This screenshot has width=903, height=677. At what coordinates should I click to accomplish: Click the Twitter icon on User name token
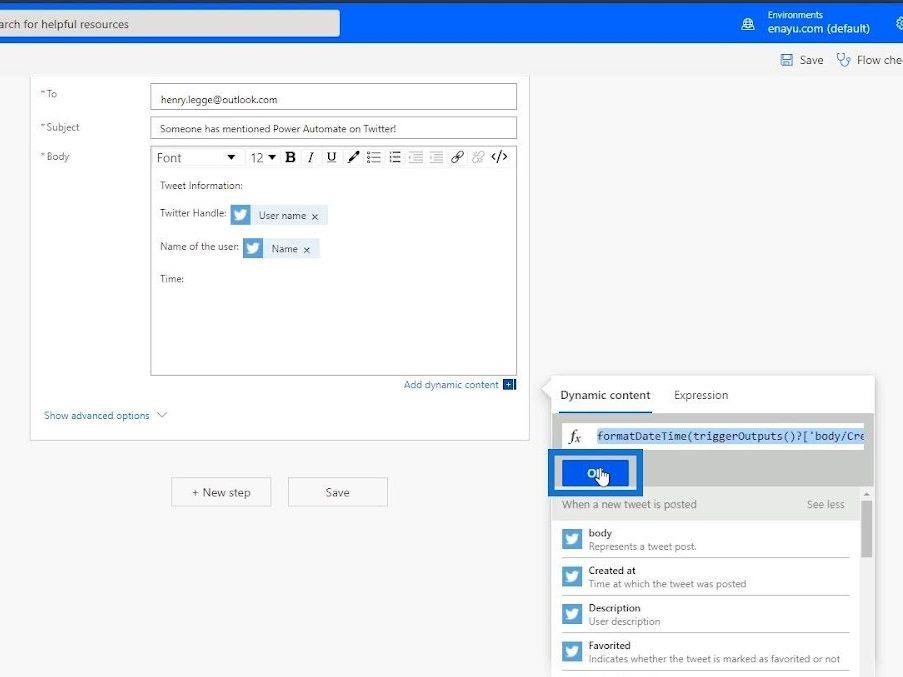click(x=241, y=215)
